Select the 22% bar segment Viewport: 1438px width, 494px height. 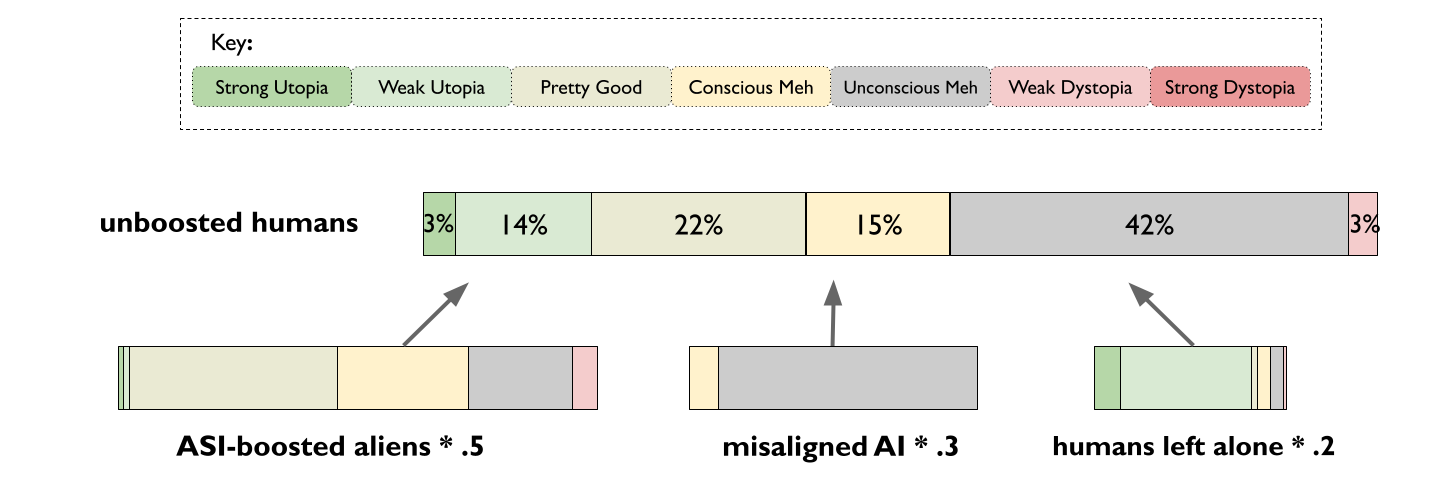[698, 225]
